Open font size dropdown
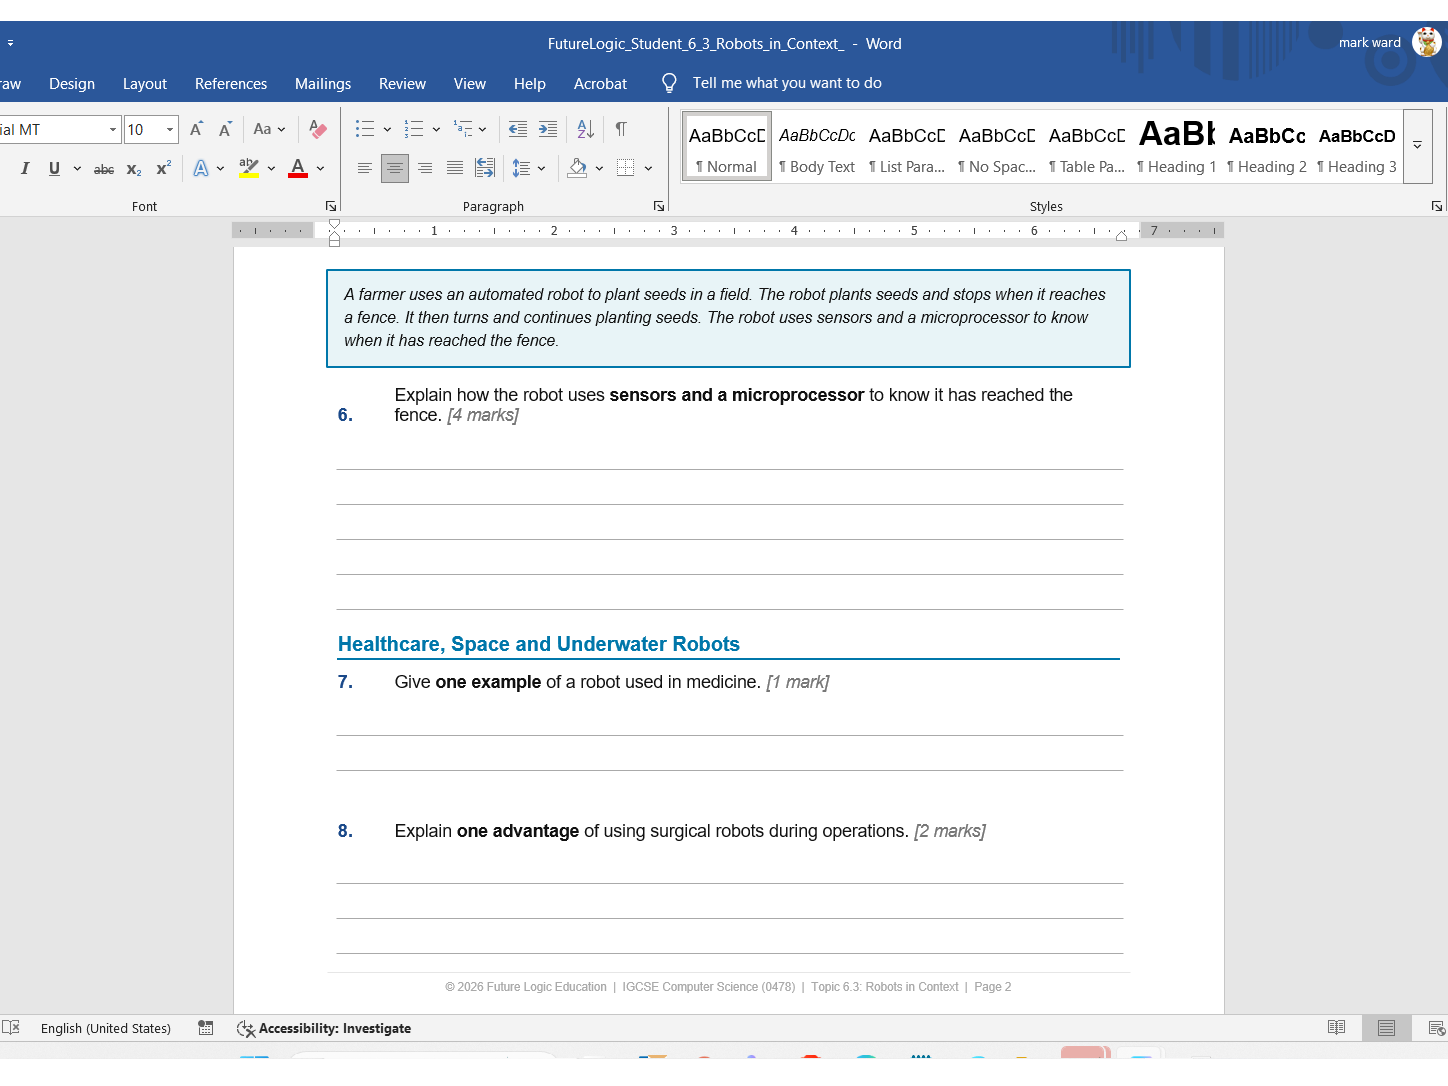Screen dimensions: 1448x1086 point(170,130)
